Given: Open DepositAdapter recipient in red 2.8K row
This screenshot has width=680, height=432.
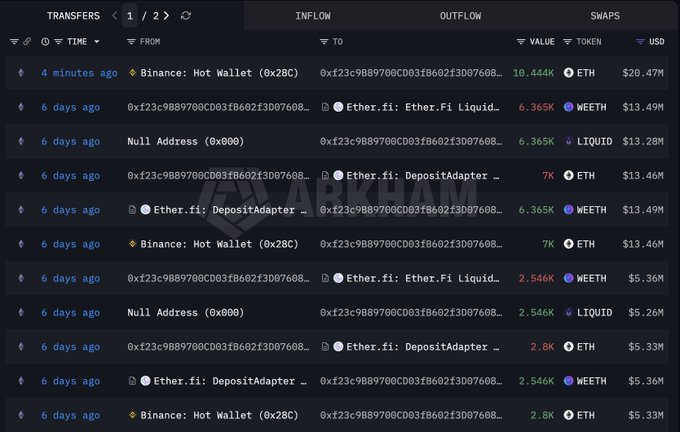Looking at the screenshot, I should coord(423,347).
